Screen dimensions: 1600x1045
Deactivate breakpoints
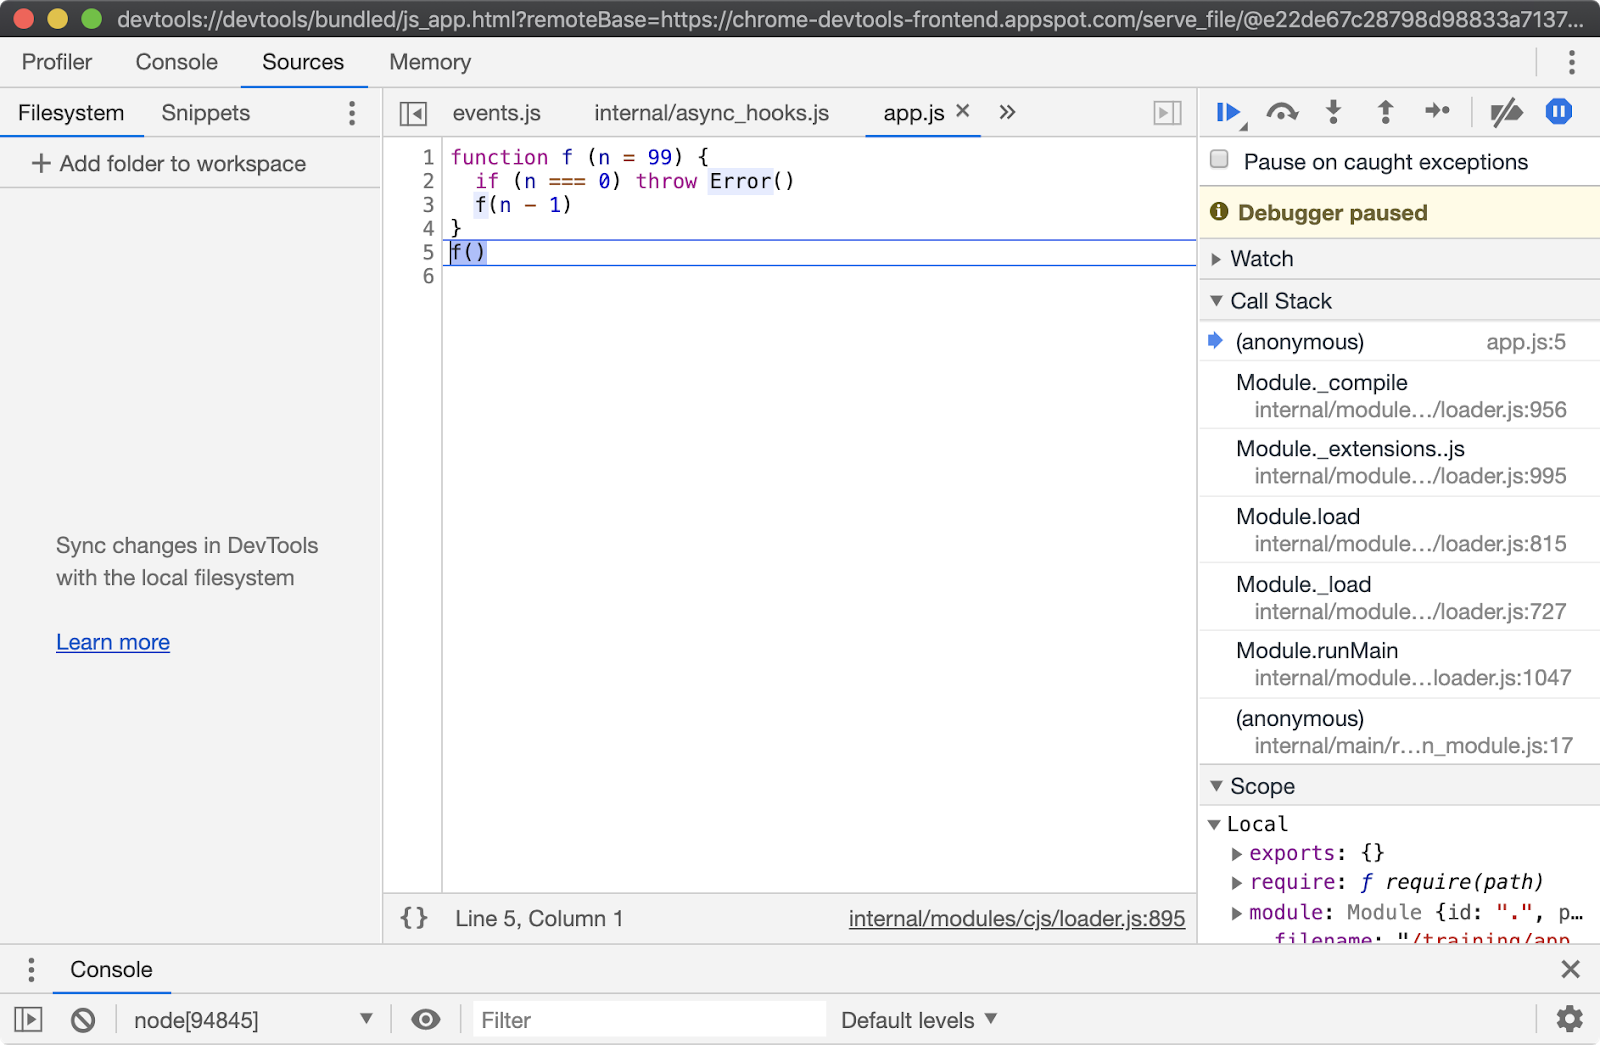[1506, 112]
